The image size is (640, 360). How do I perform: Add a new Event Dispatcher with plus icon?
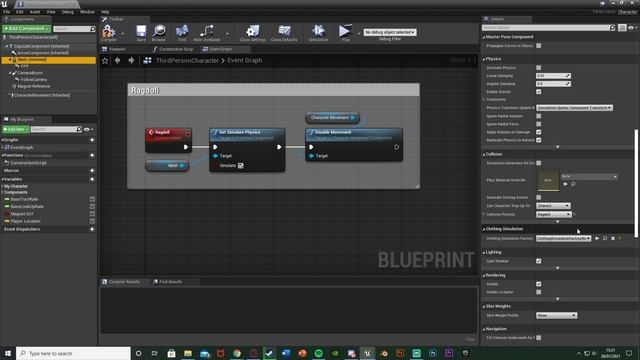coord(92,229)
